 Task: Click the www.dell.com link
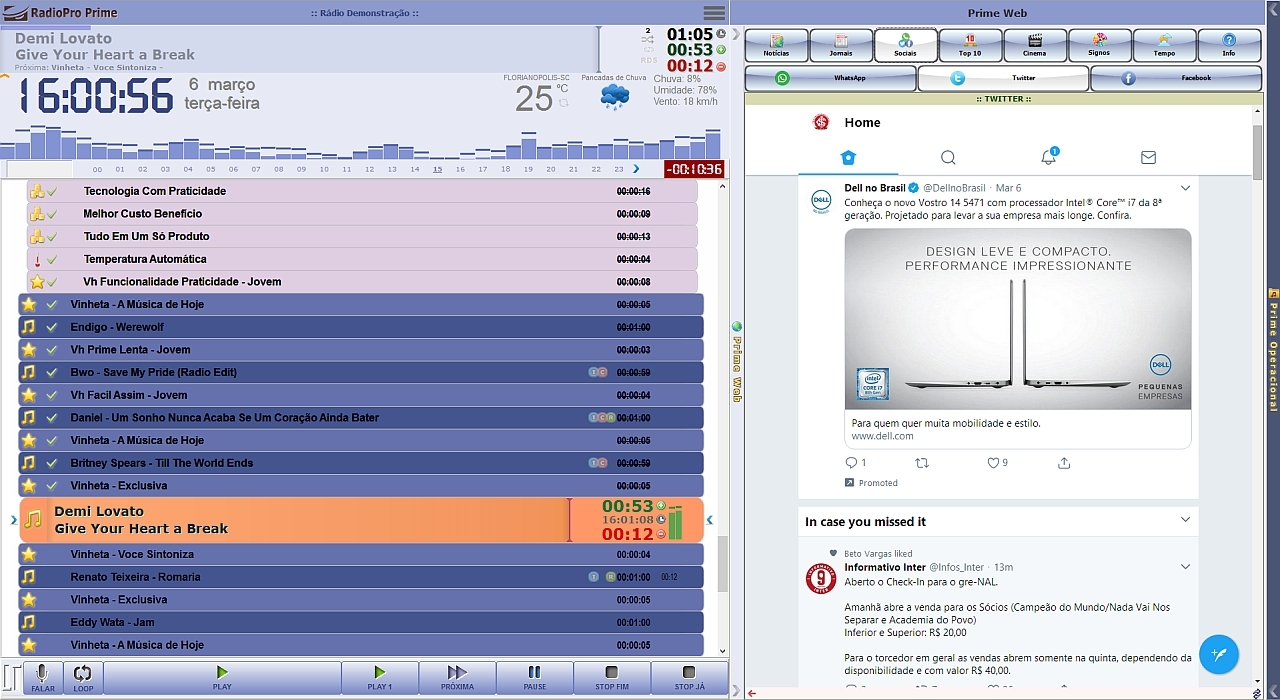882,437
